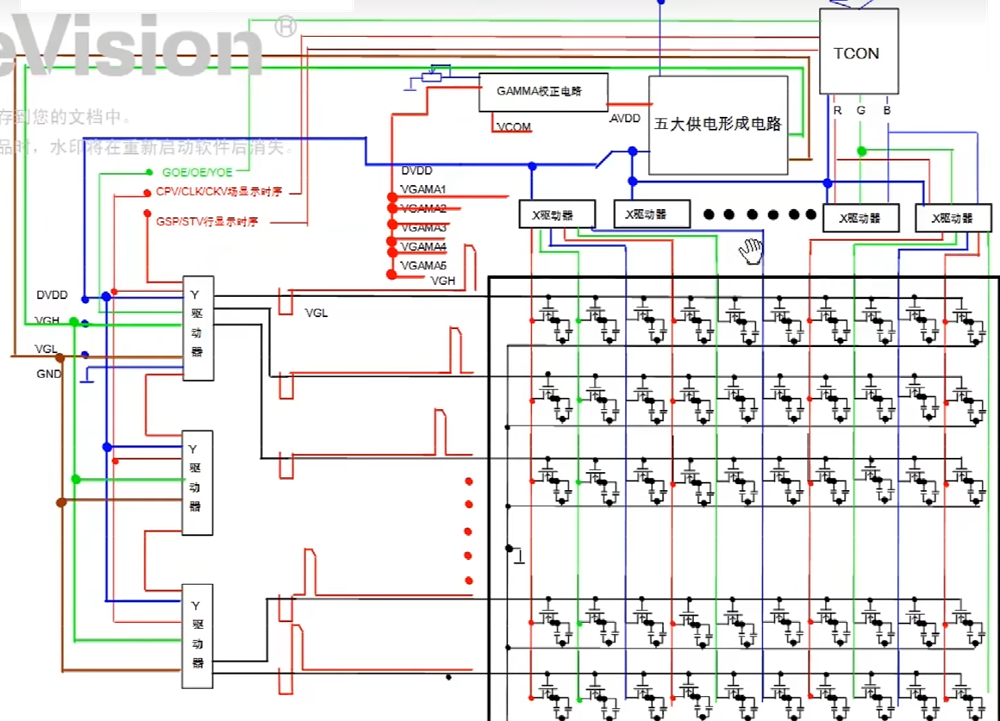Click the R label under TCON
1000x721 pixels.
(x=837, y=110)
